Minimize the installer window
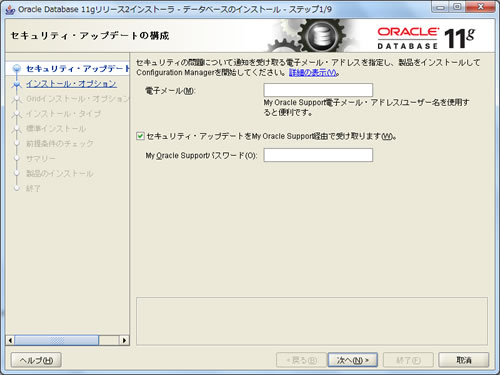The image size is (500, 375). (x=440, y=7)
